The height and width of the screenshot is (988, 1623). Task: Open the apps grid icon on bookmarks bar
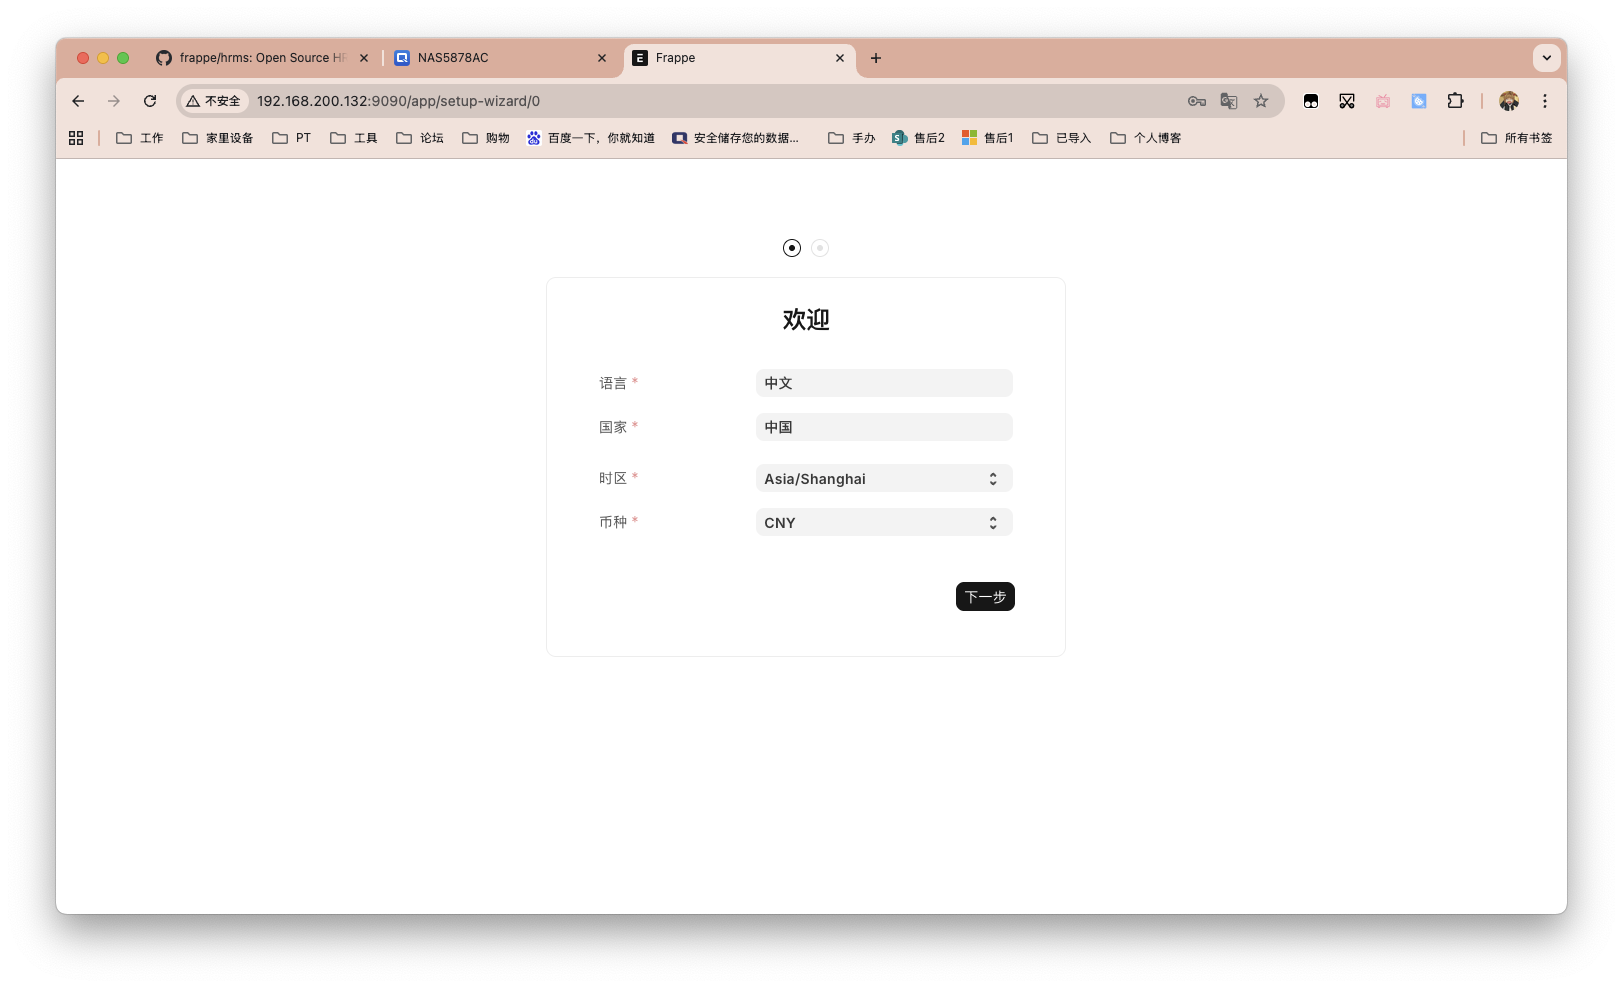coord(76,137)
